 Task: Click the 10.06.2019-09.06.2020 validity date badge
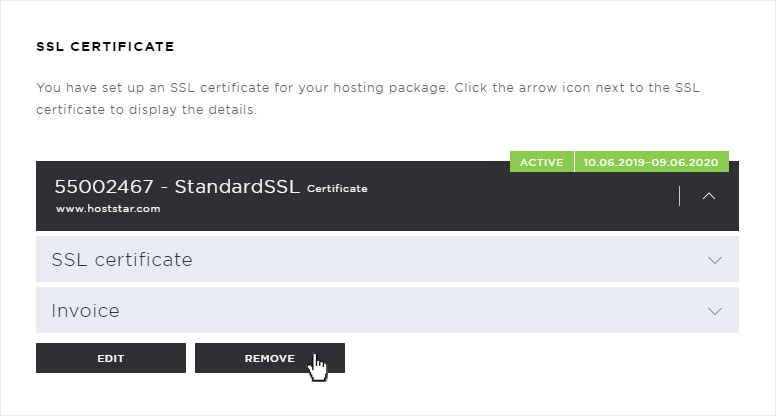coord(651,162)
